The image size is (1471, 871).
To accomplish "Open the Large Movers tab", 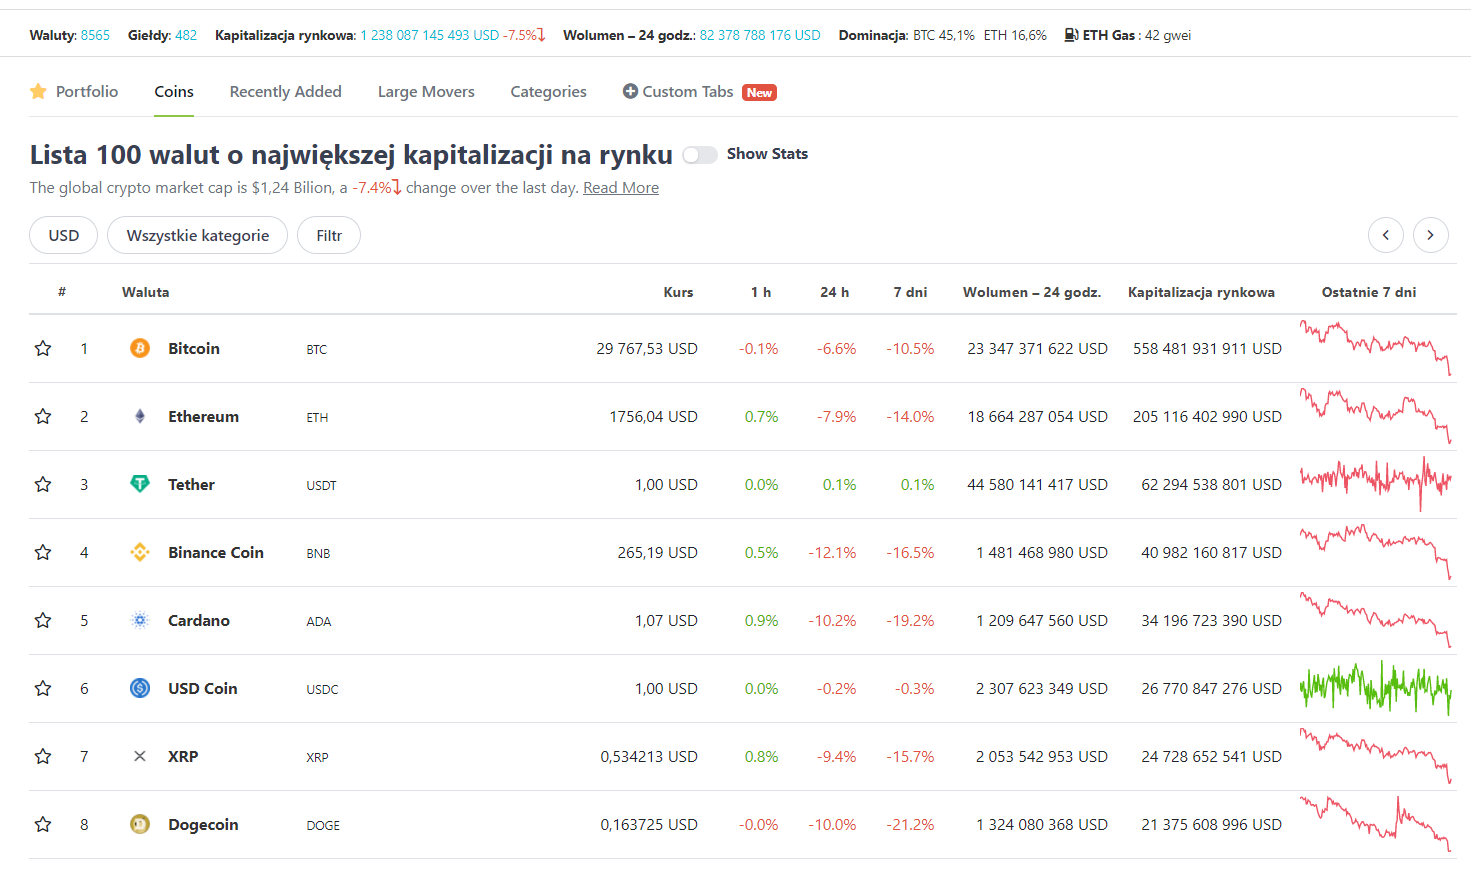I will point(426,91).
